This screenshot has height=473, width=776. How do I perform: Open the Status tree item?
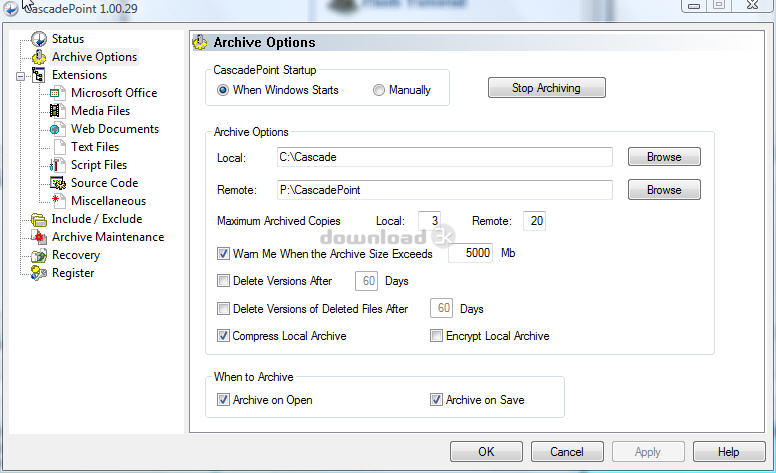click(68, 39)
